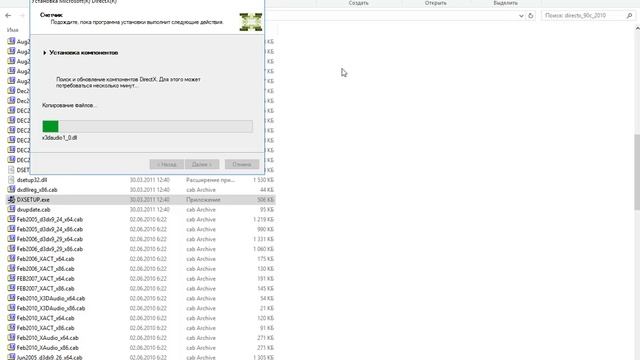The width and height of the screenshot is (640, 360).
Task: Click the Feb2006_XACT_x86.cab file icon
Action: (11, 269)
